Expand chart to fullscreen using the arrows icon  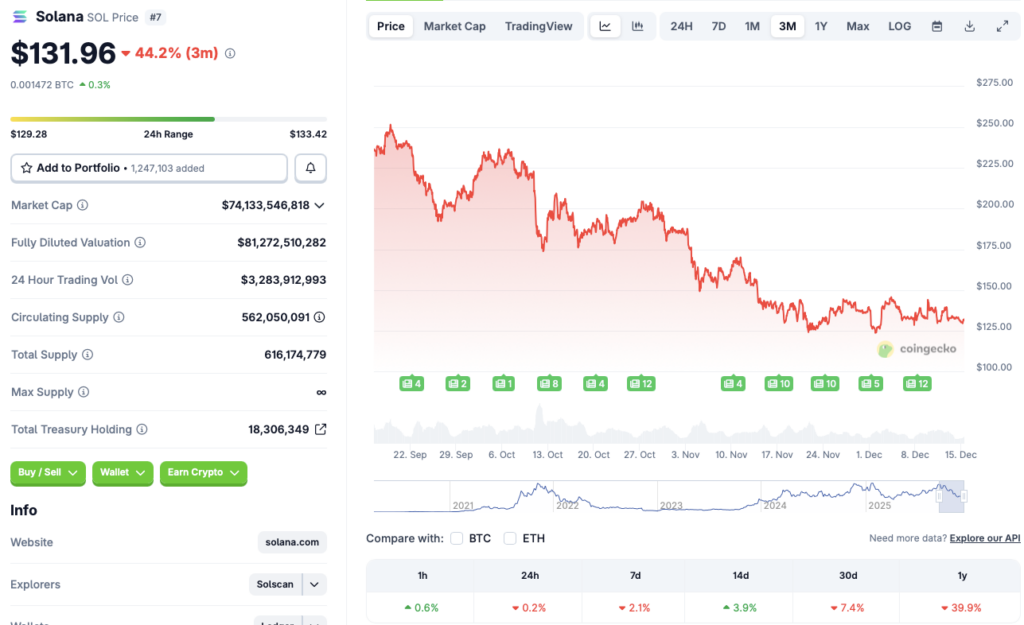tap(1002, 26)
